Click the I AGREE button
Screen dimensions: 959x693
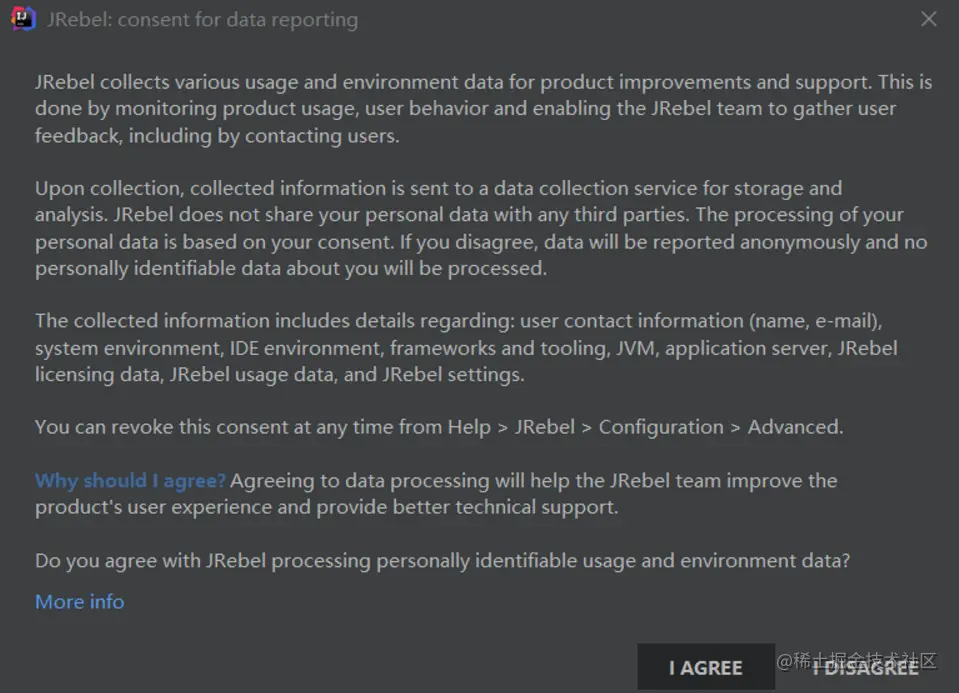click(706, 667)
